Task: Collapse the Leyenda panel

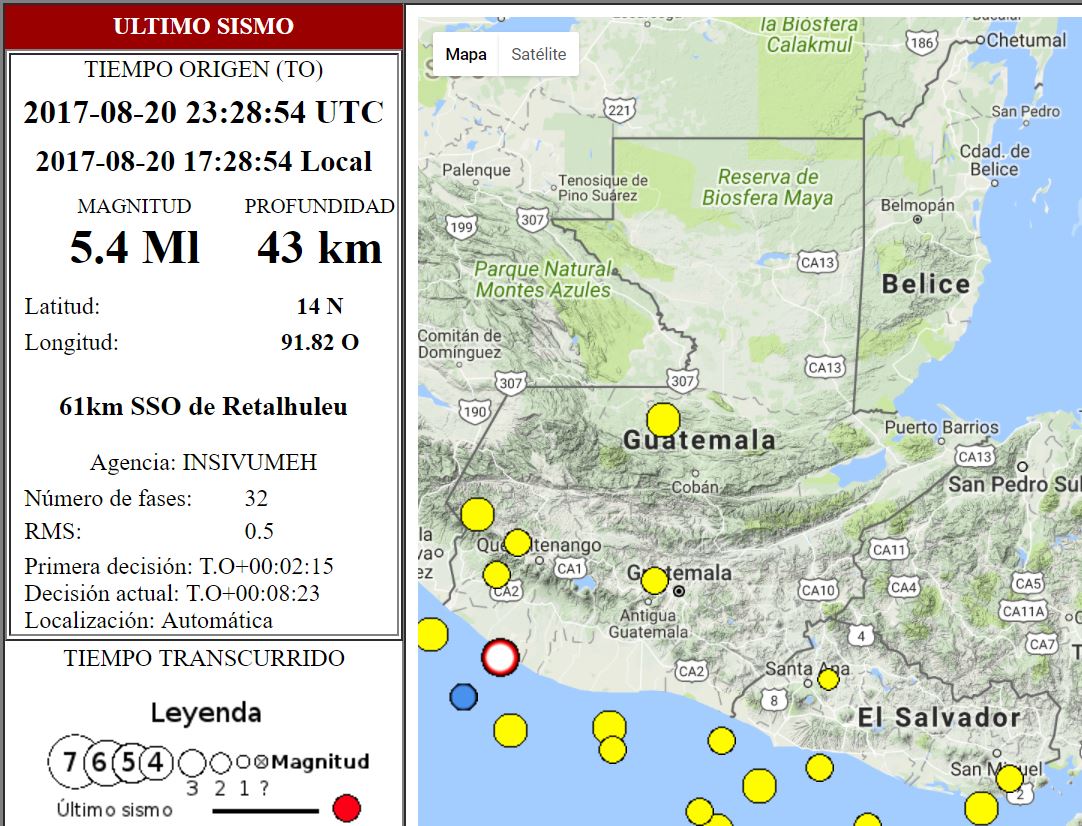Action: (x=203, y=712)
